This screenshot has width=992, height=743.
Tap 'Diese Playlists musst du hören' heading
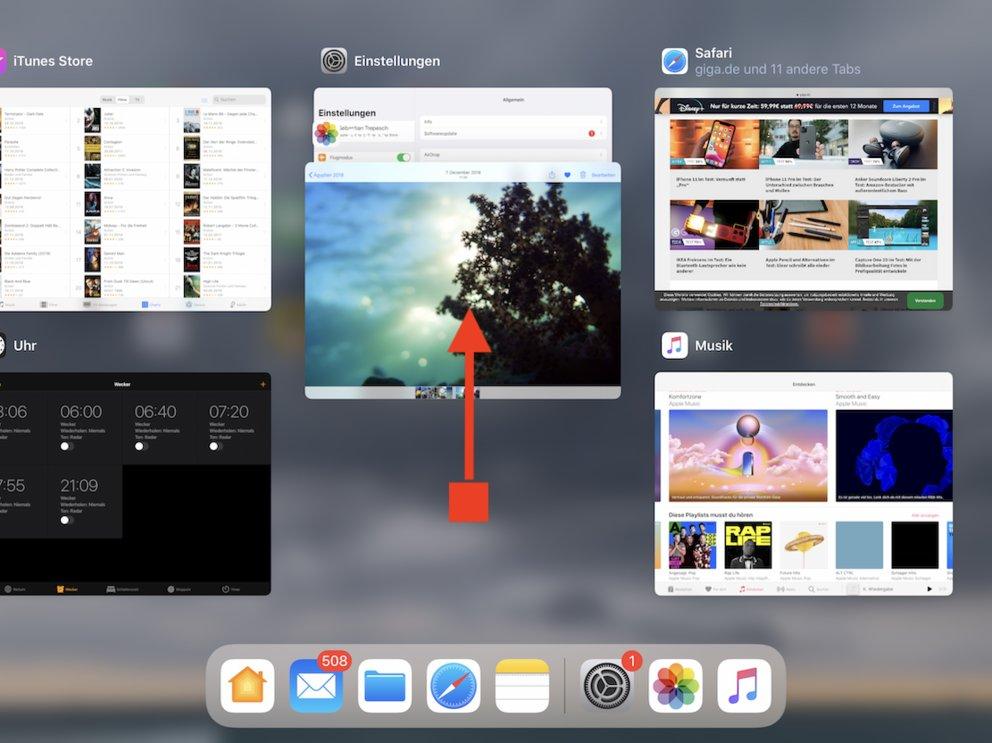(x=710, y=515)
